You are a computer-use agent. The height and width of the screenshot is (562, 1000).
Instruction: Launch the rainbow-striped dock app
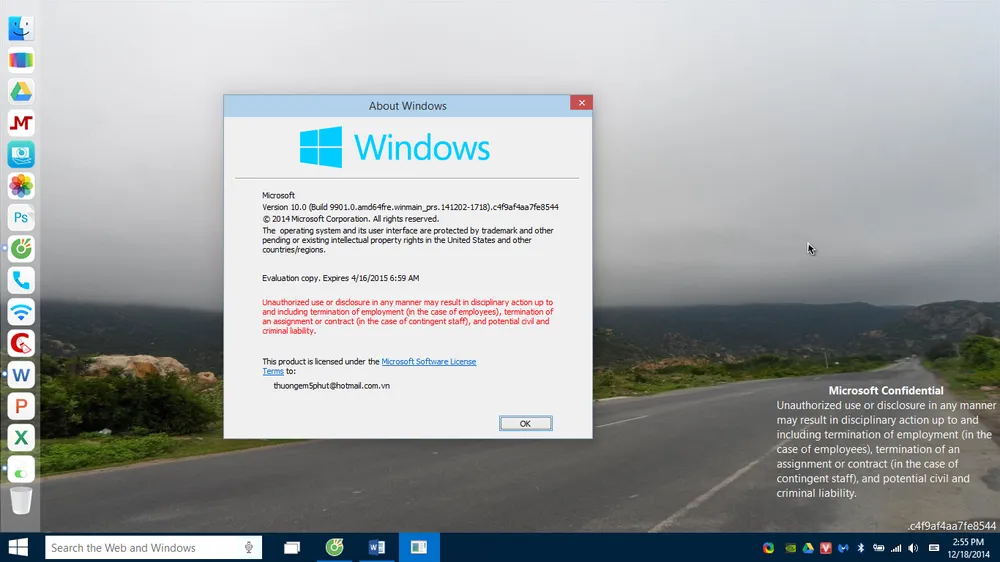(20, 60)
